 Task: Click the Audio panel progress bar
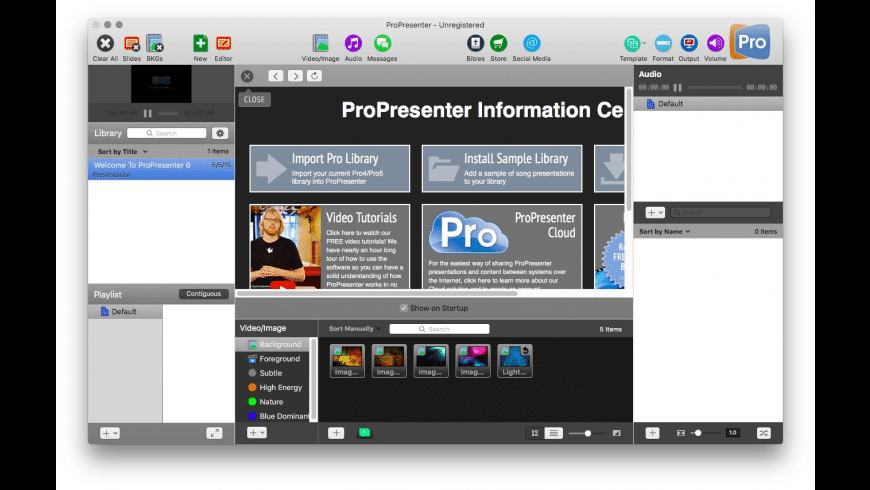tap(715, 88)
